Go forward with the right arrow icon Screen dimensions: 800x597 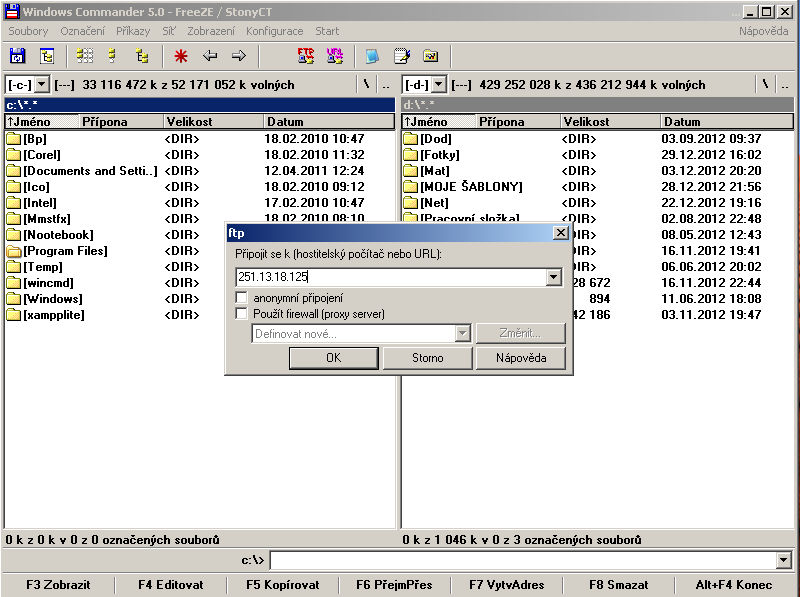click(x=239, y=56)
